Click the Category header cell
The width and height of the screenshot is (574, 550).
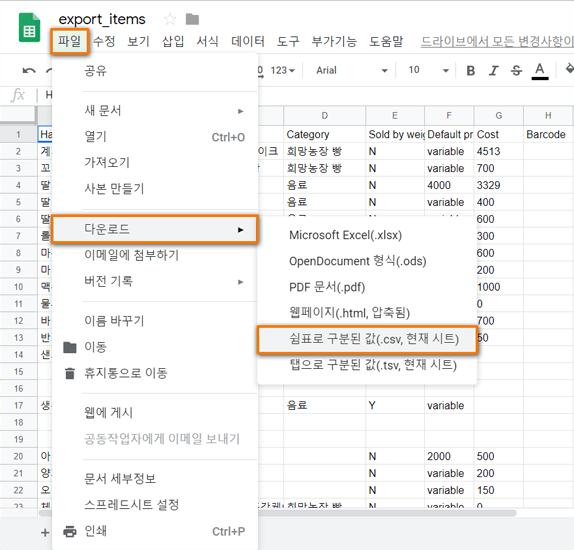pyautogui.click(x=324, y=134)
